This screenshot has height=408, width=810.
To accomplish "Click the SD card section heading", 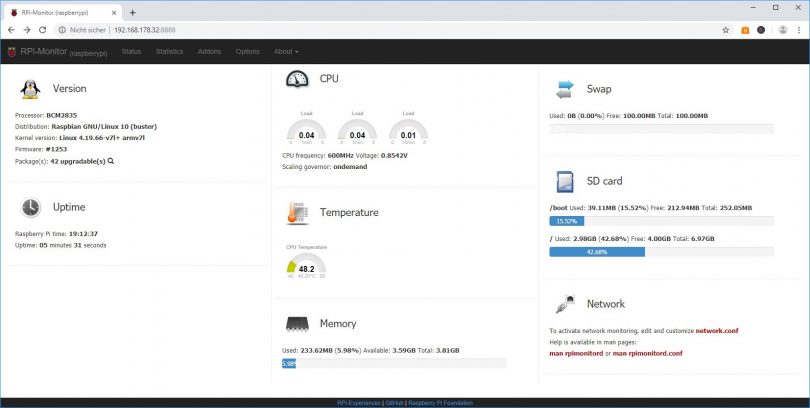I will pos(604,181).
